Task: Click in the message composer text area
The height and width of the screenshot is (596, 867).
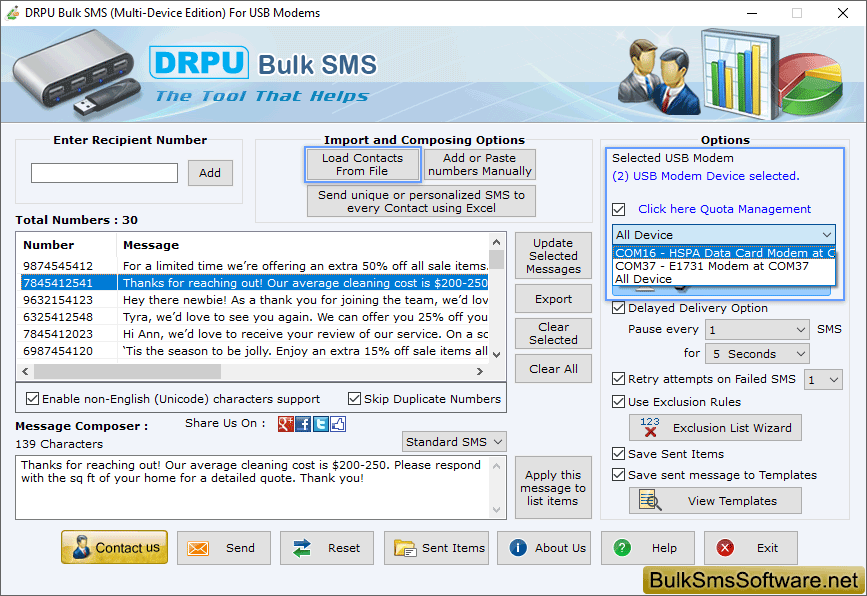Action: coord(253,487)
